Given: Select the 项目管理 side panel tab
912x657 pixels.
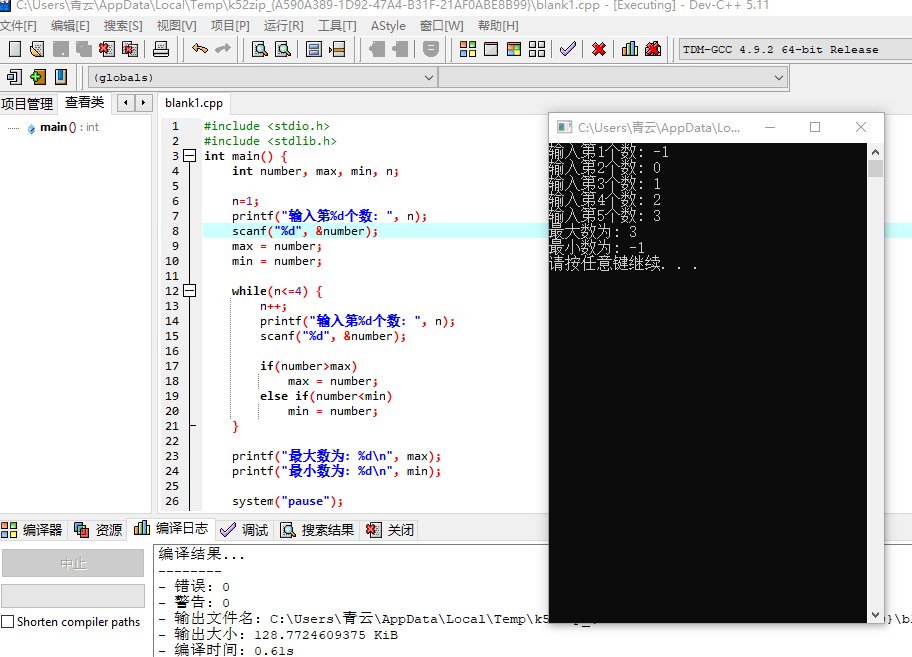Looking at the screenshot, I should coord(27,103).
